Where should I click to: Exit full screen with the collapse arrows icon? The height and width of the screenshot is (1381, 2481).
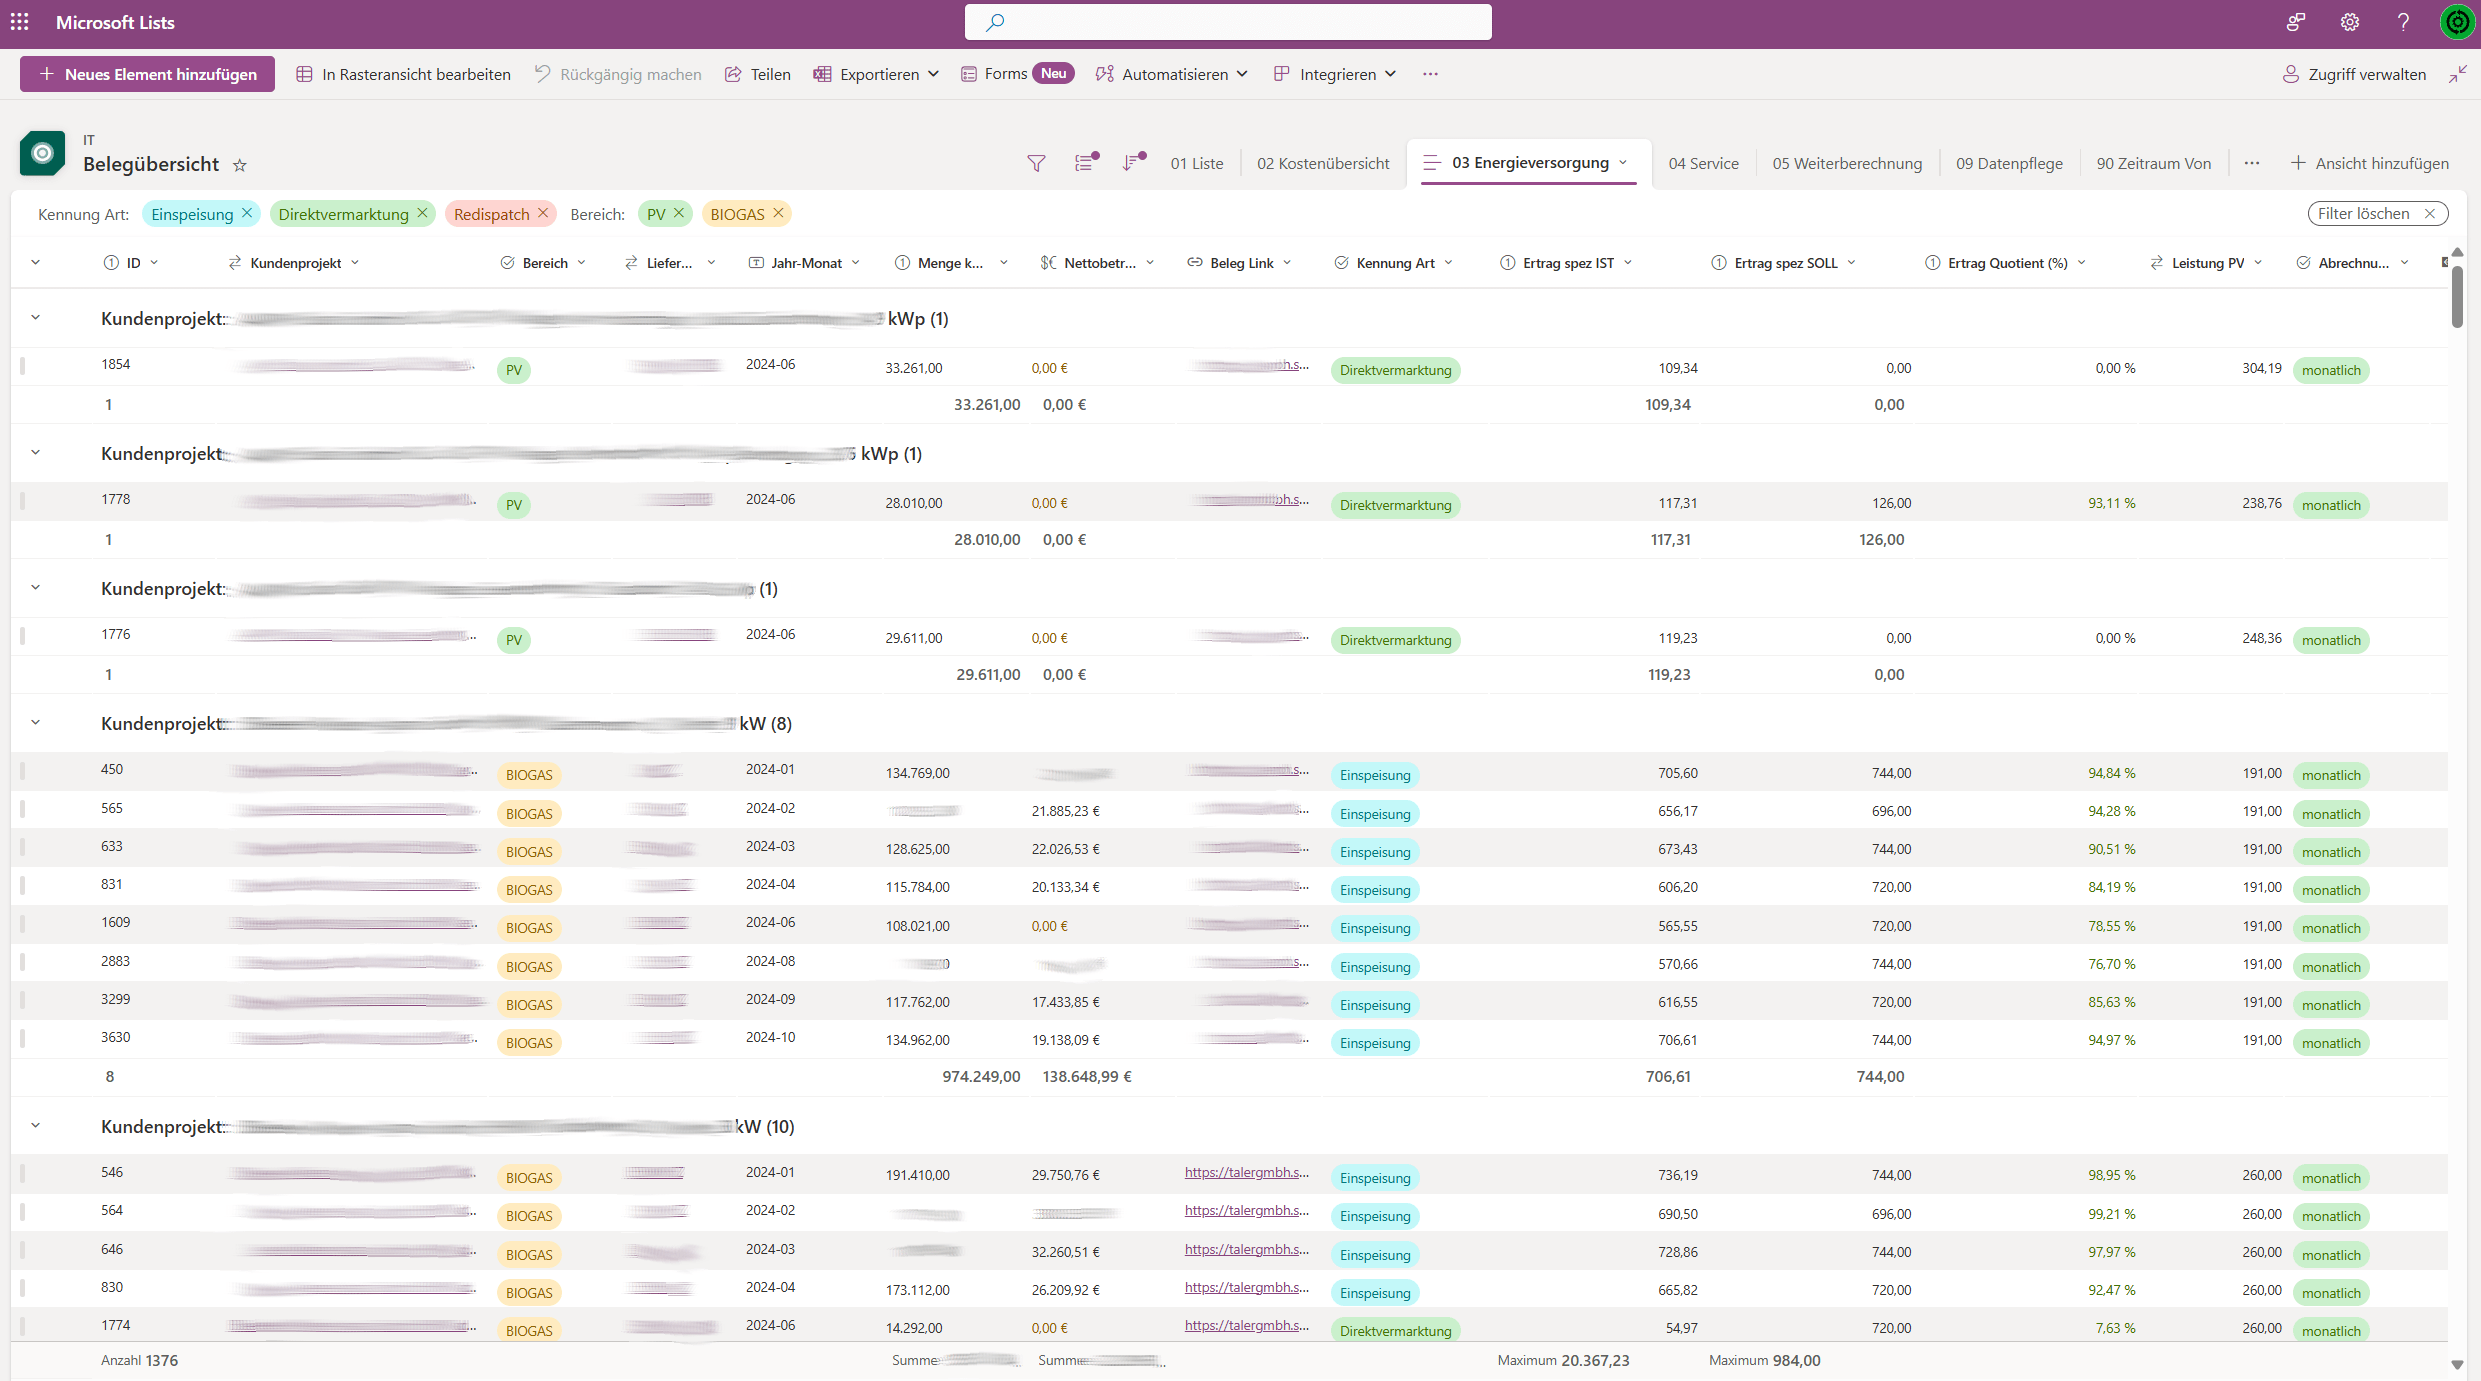(x=2458, y=74)
